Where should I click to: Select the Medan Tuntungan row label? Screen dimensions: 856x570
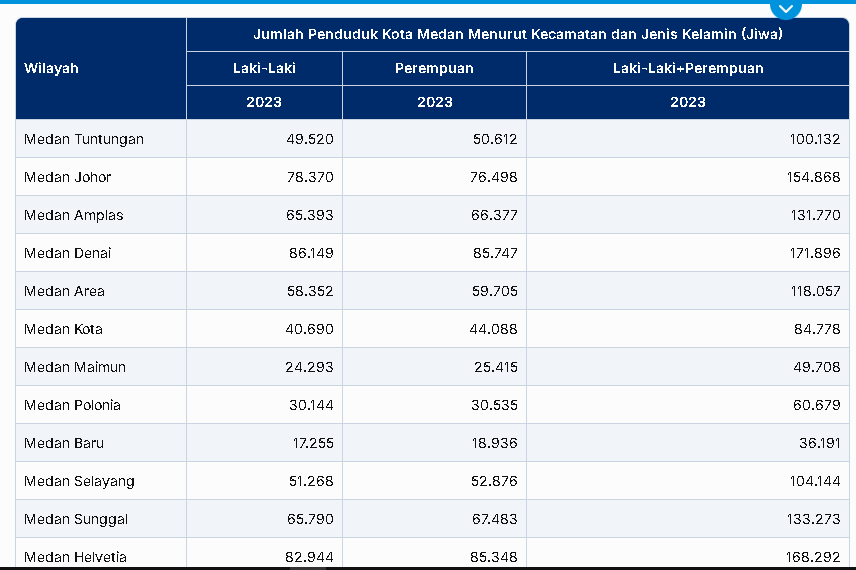(x=84, y=139)
